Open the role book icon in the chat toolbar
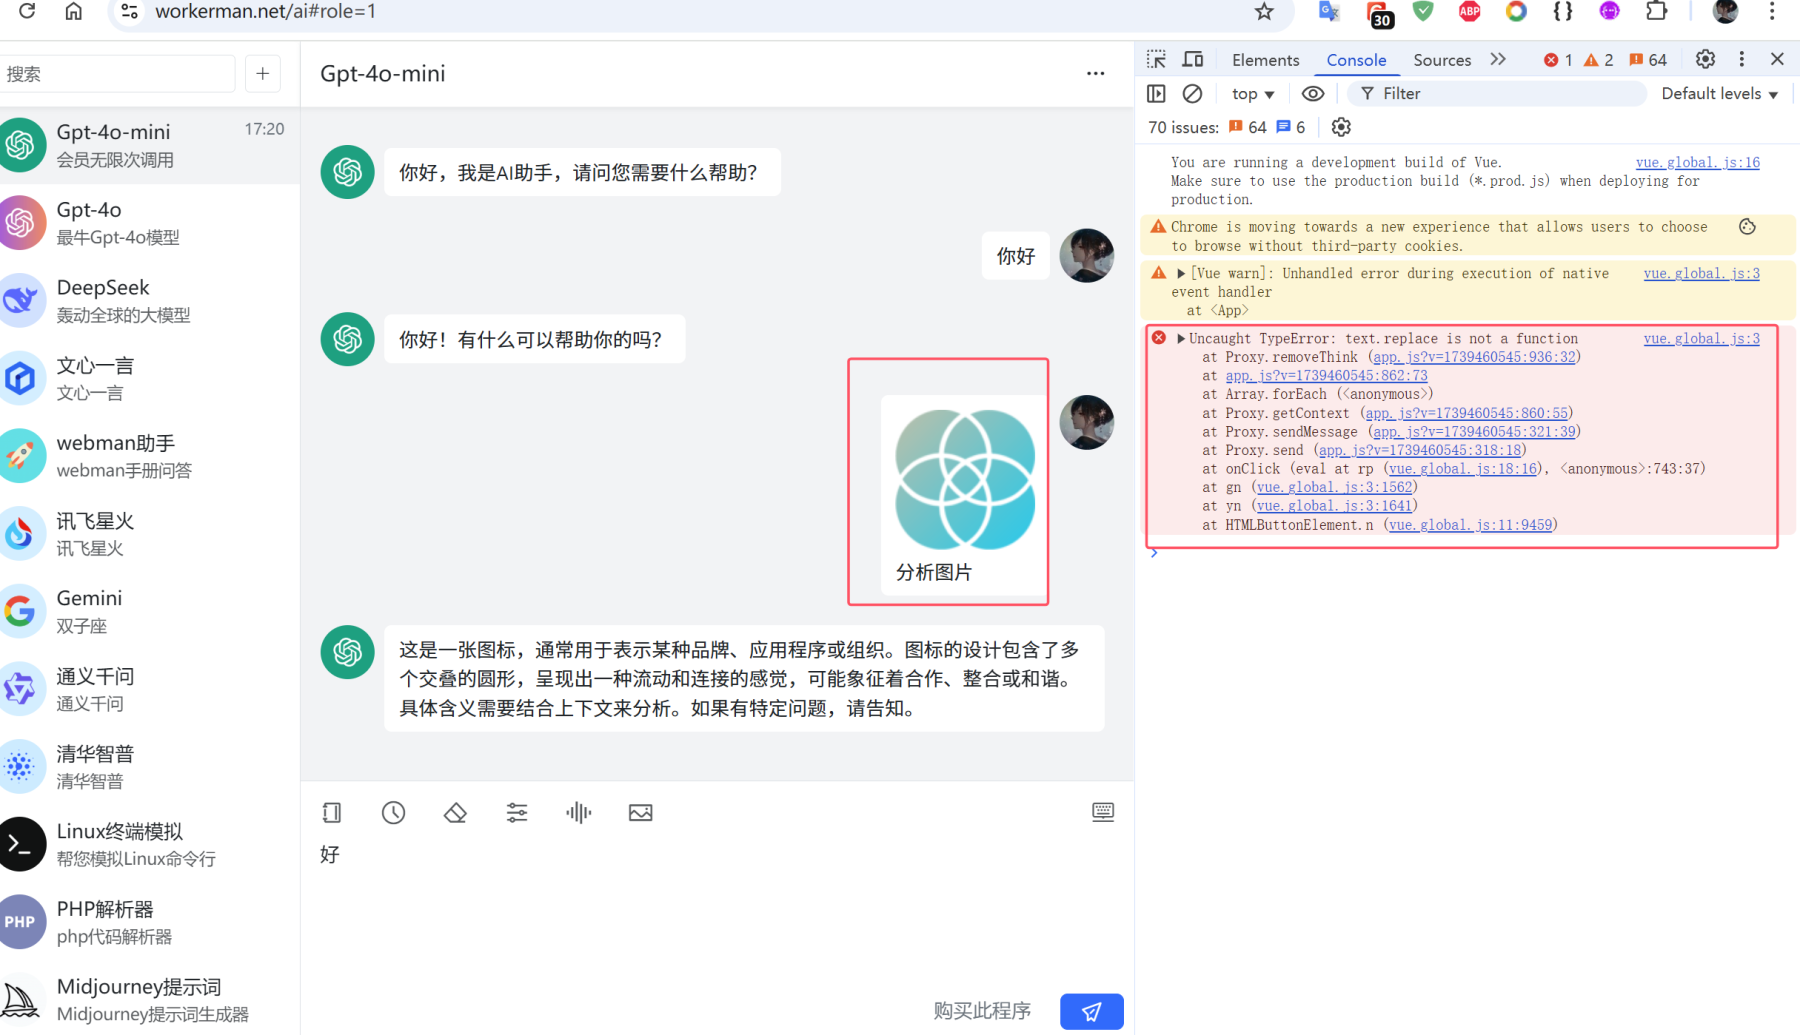This screenshot has width=1800, height=1035. [332, 812]
